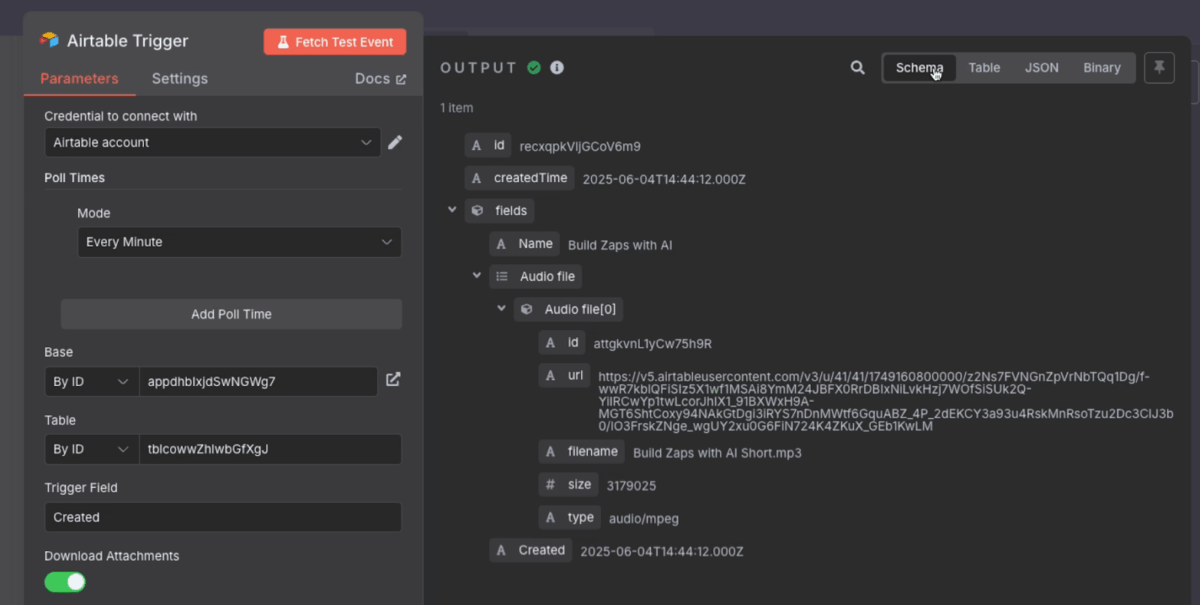Open Base in new window icon
This screenshot has width=1200, height=605.
tap(393, 380)
